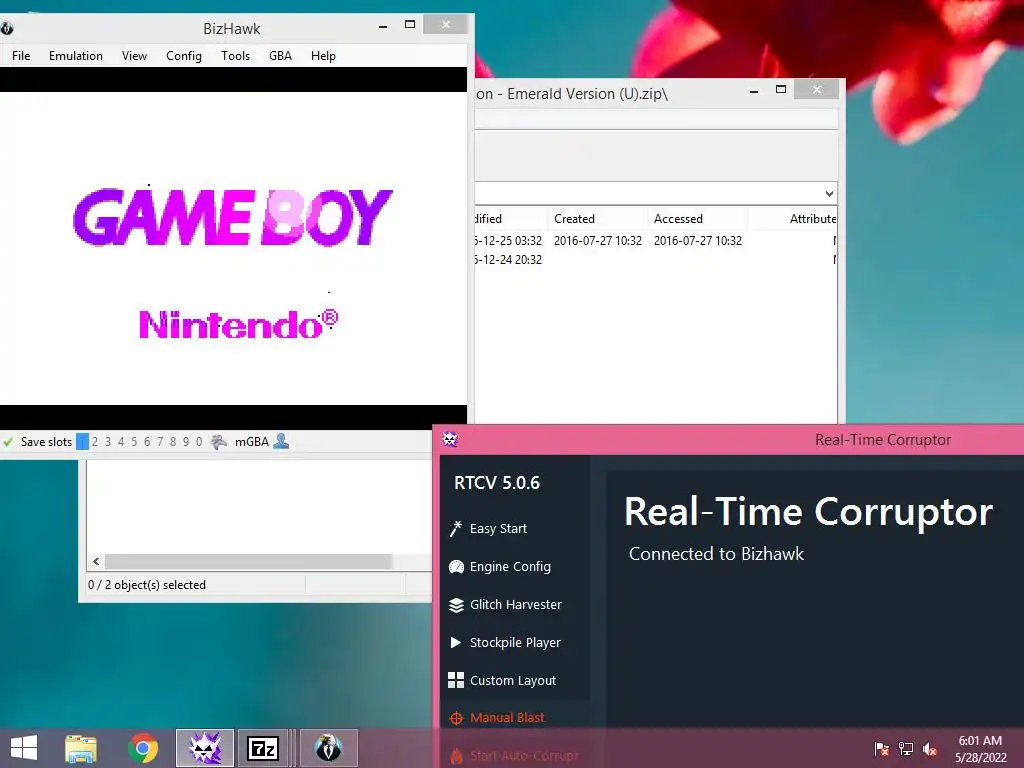Switch to 7-Zip via taskbar icon

(263, 748)
